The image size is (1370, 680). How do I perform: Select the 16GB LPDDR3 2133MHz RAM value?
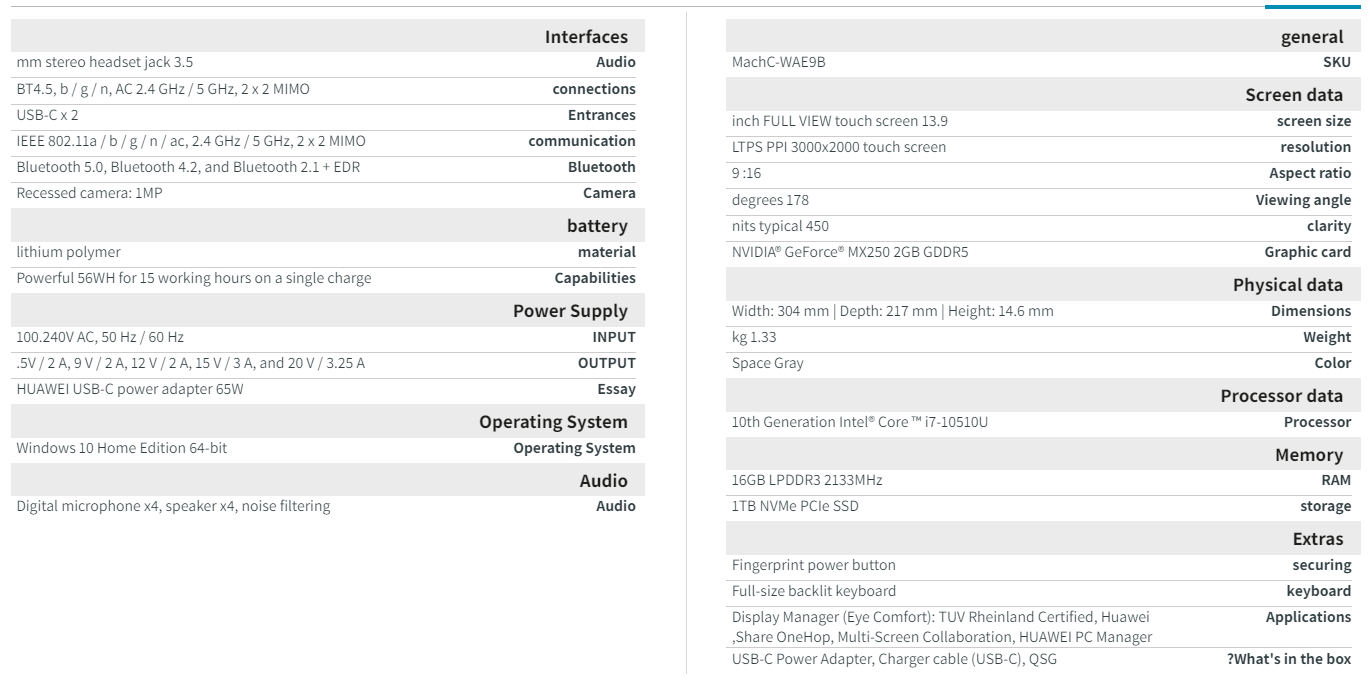[x=807, y=480]
